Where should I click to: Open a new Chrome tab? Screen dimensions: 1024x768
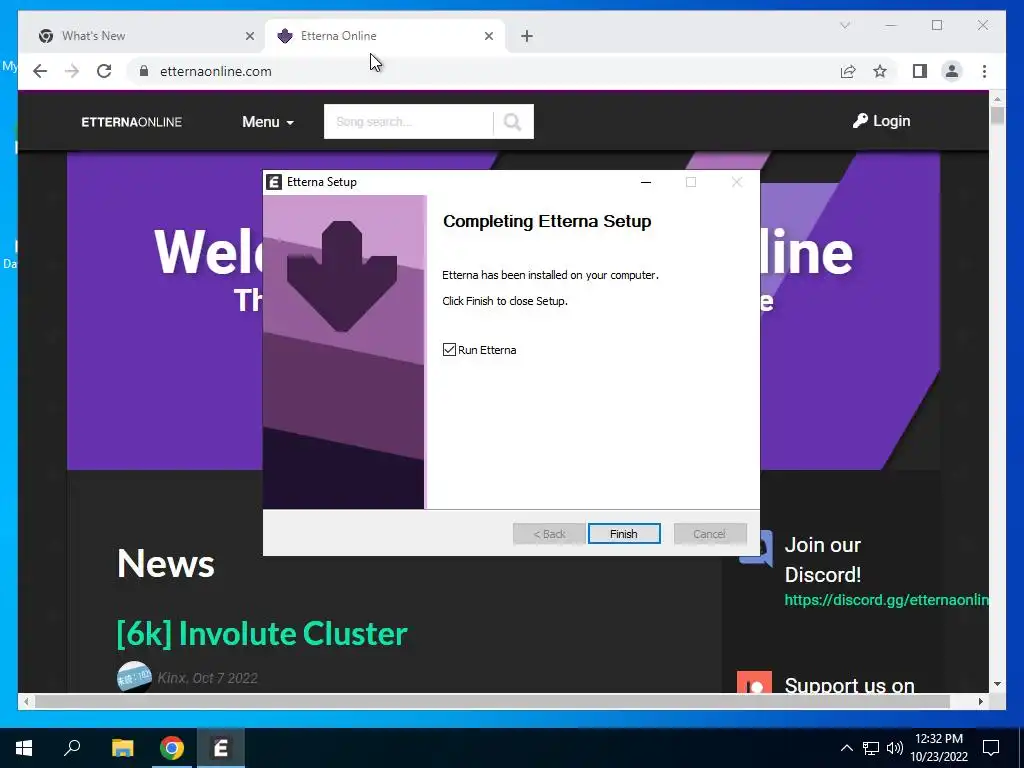pyautogui.click(x=527, y=36)
